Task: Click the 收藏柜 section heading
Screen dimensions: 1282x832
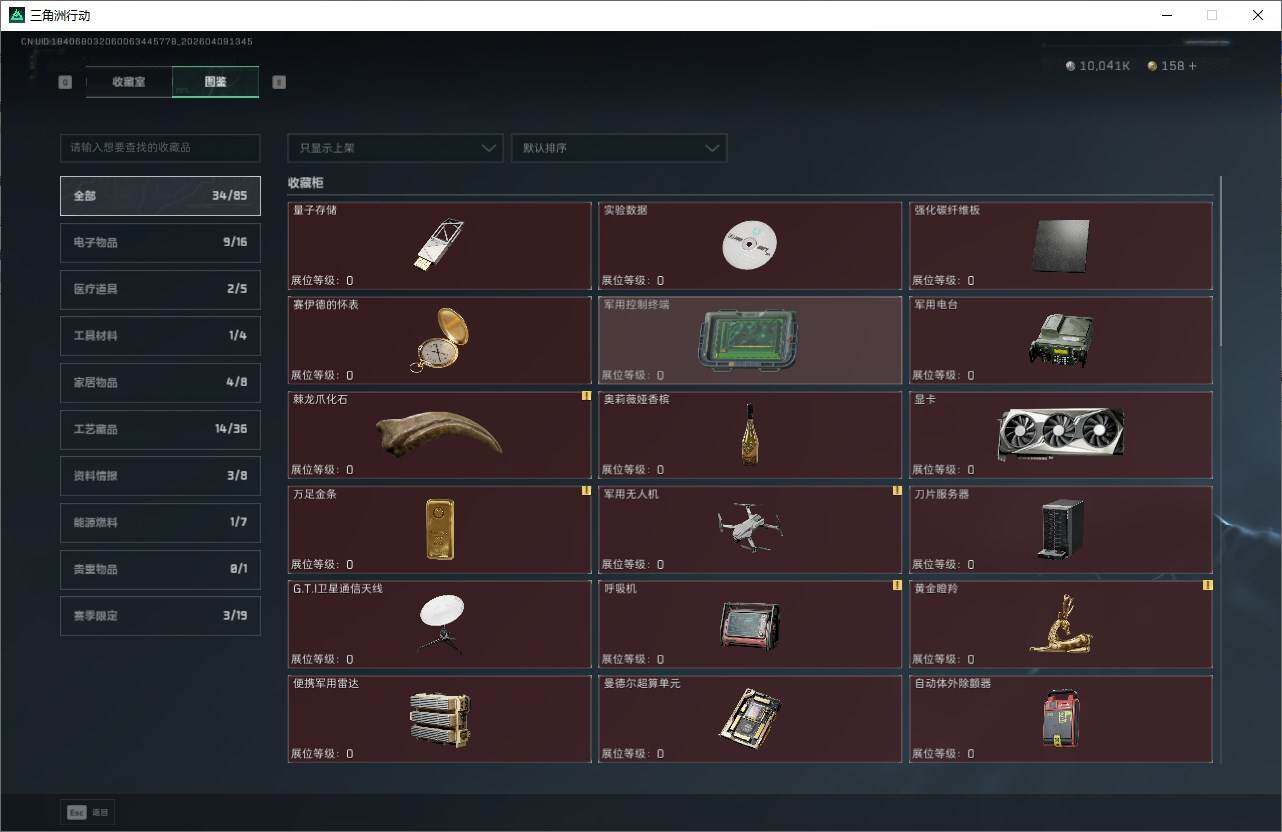Action: tap(306, 183)
